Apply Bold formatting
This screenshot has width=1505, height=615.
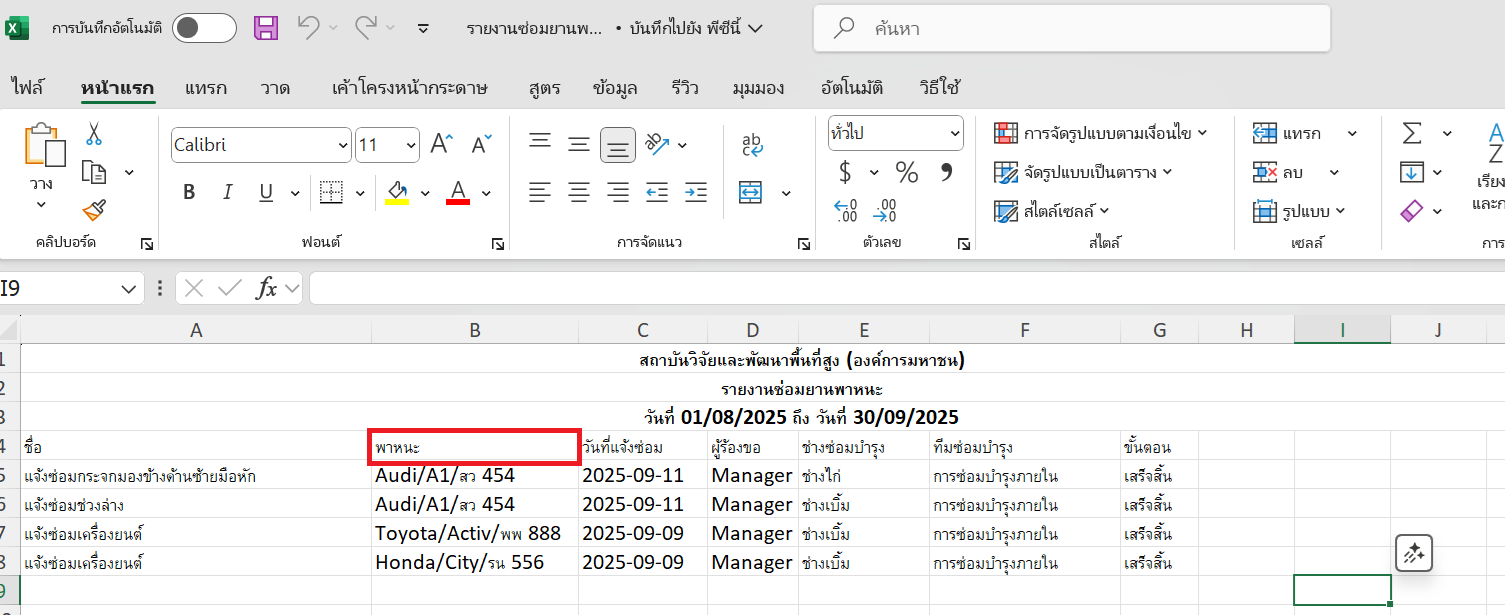click(189, 192)
